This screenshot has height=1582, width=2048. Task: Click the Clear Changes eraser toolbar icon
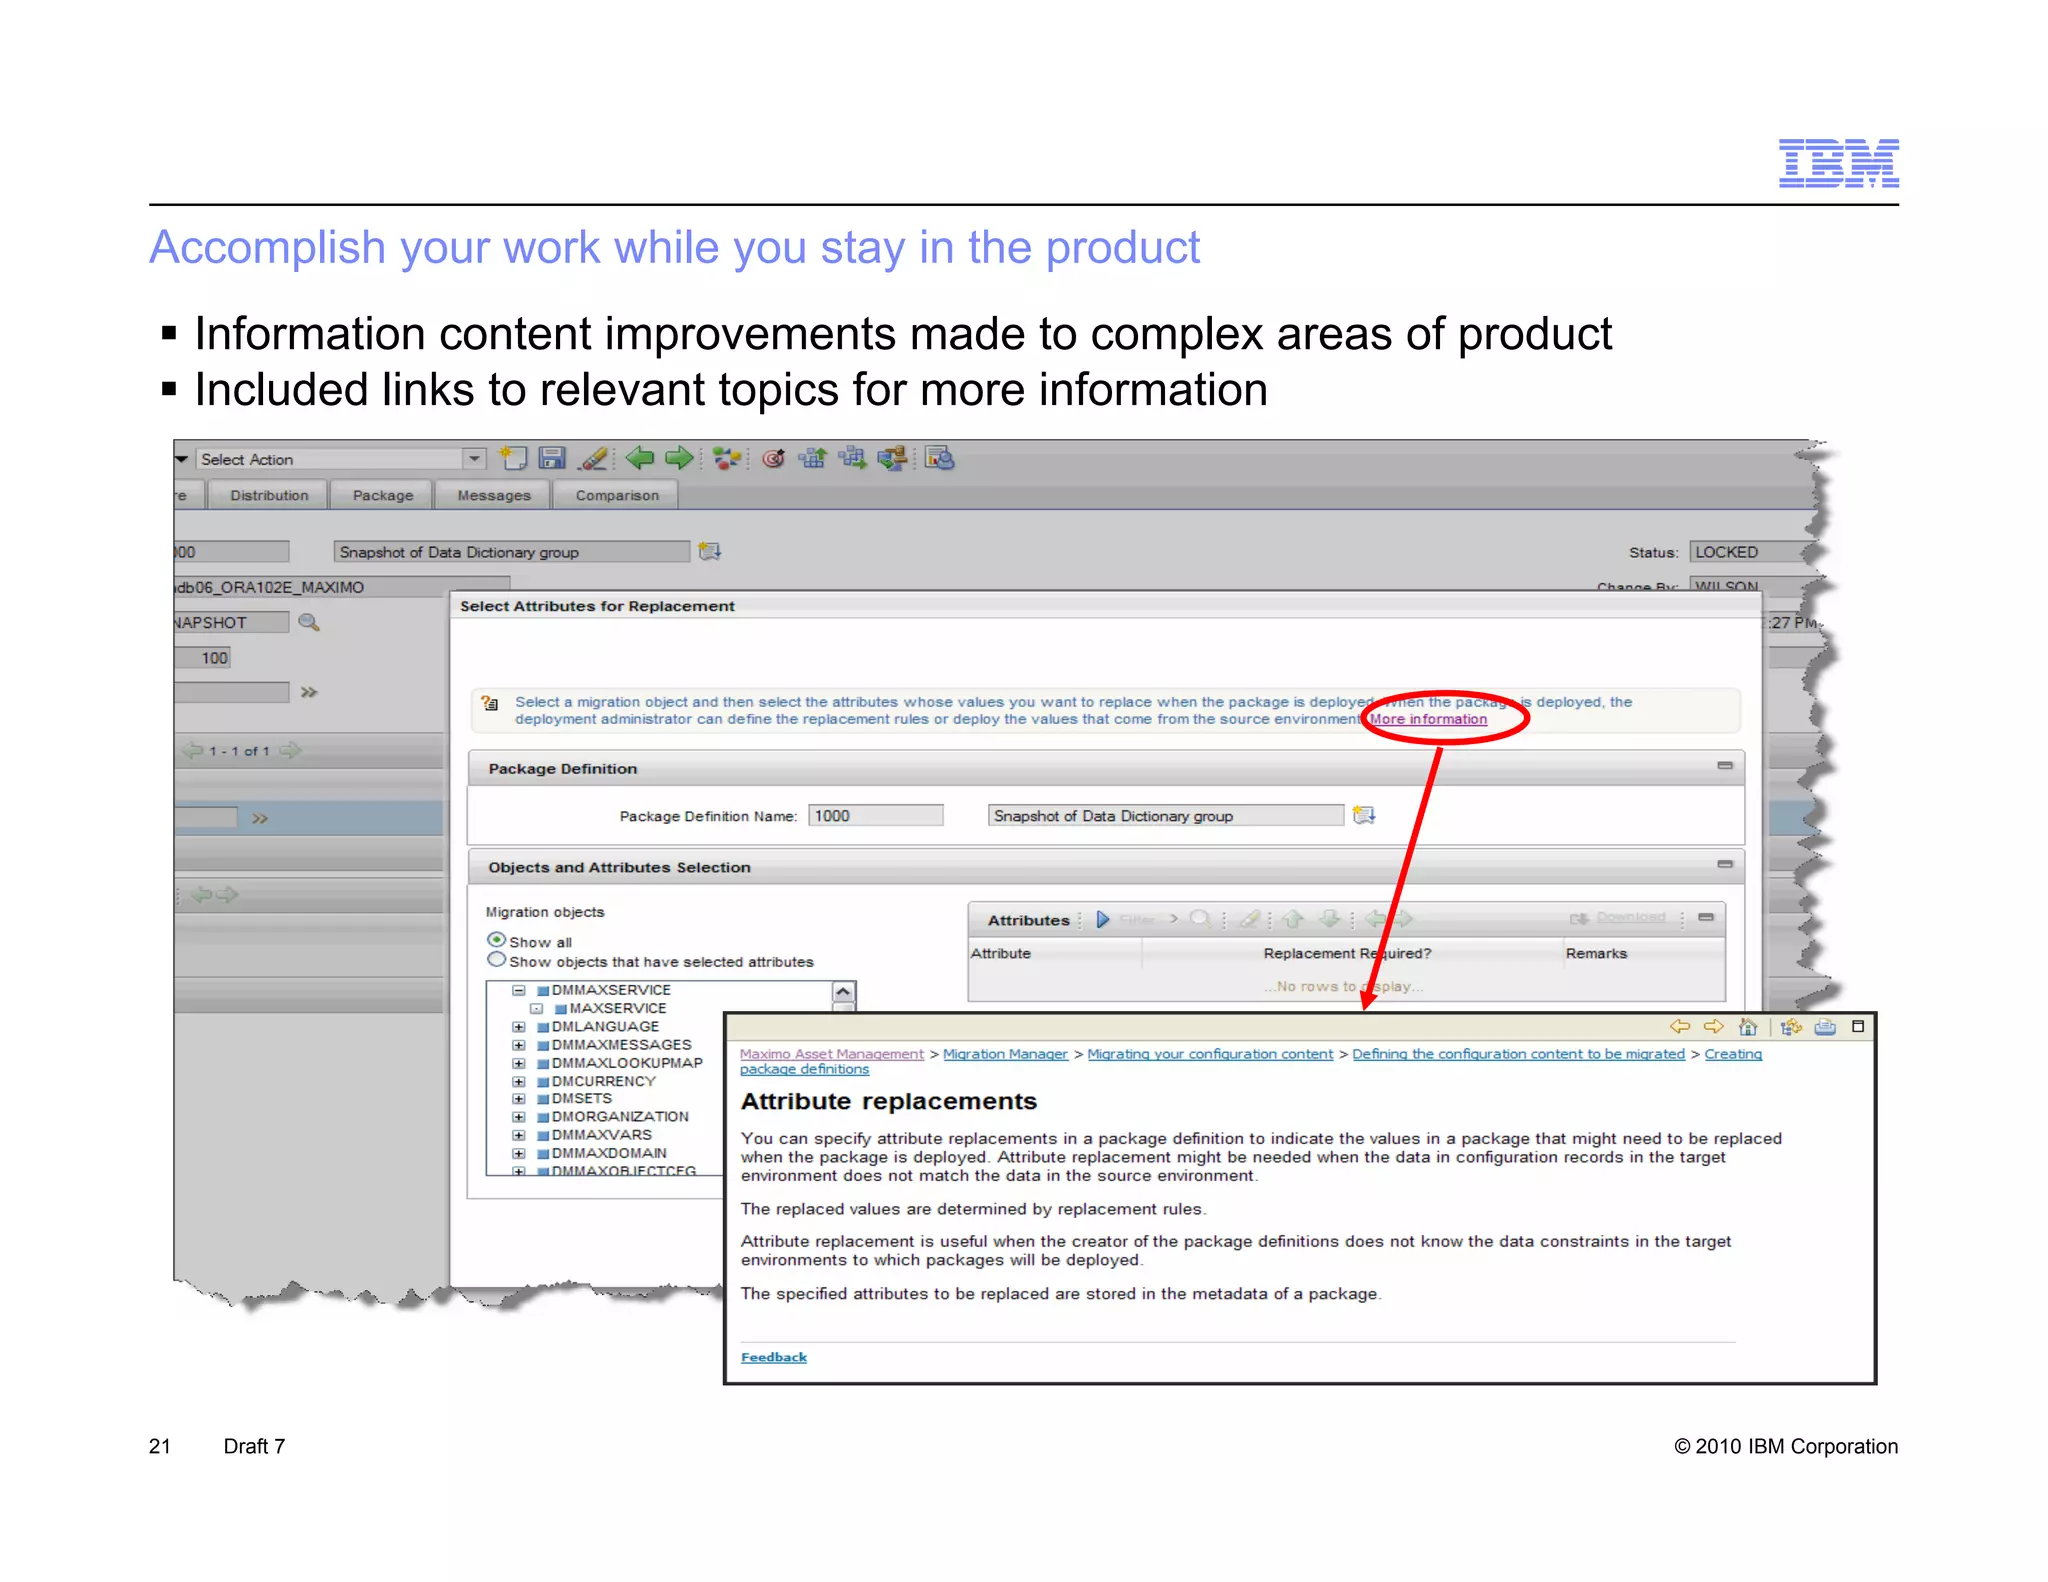tap(593, 459)
